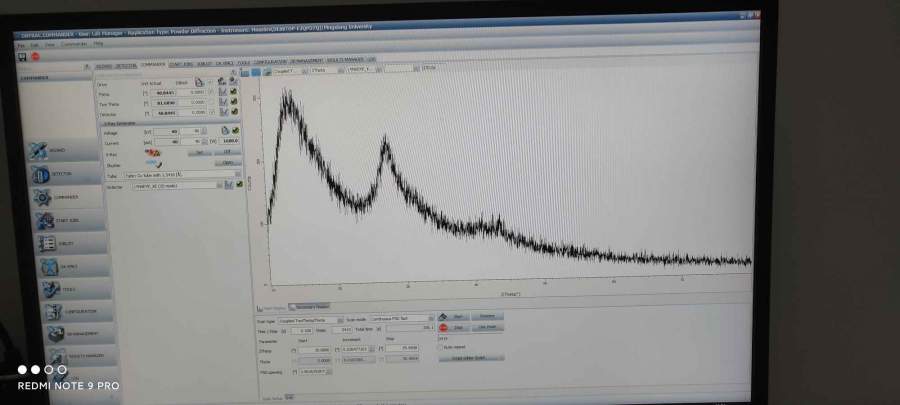The width and height of the screenshot is (900, 405).
Task: Click the save icon in top toolbar
Action: point(22,57)
